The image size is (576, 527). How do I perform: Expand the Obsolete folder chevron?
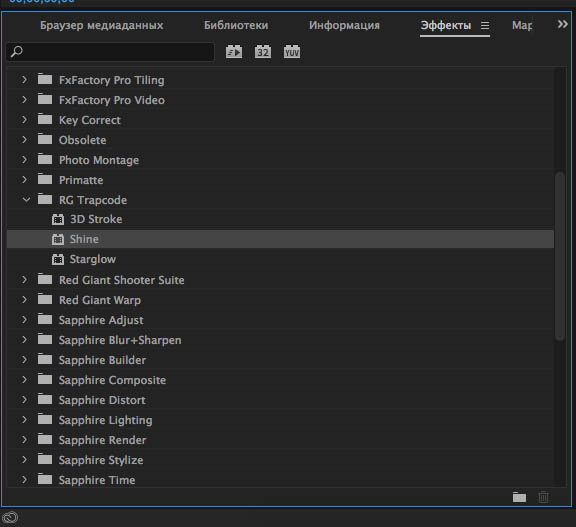[x=24, y=140]
